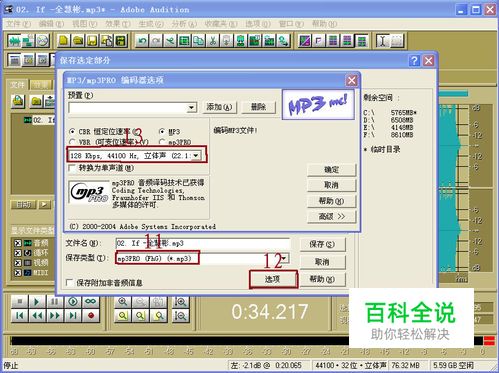The width and height of the screenshot is (499, 373).
Task: Select the mp3PRO encoder radio button
Action: click(162, 142)
